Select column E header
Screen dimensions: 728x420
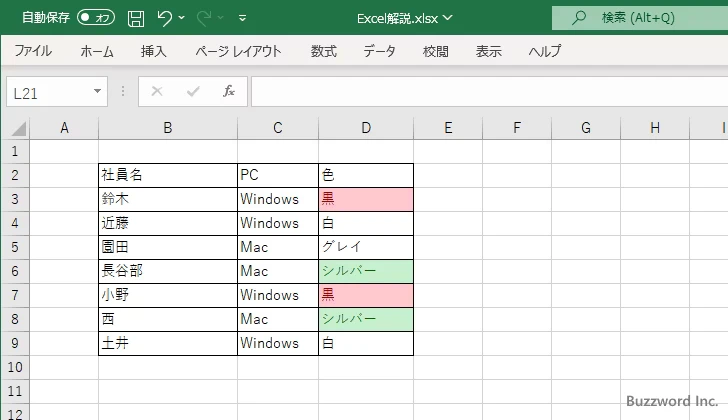[448, 128]
